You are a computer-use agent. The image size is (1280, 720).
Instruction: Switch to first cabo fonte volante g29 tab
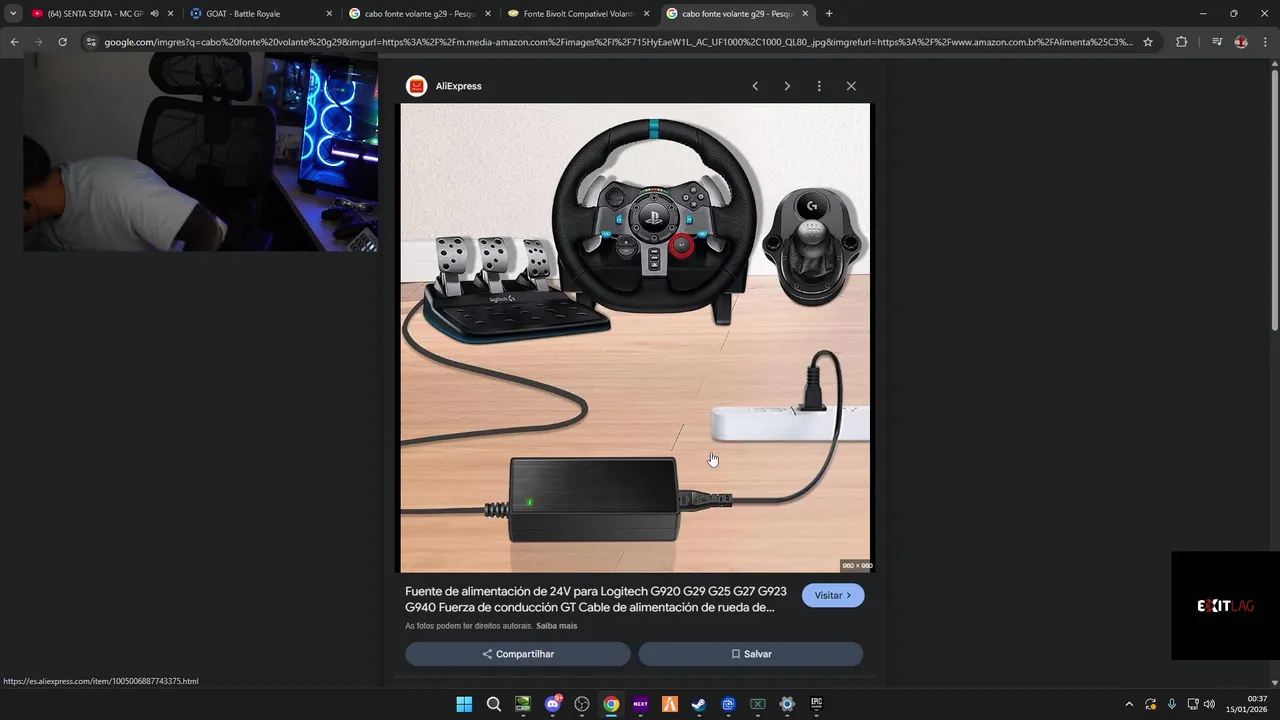pos(420,14)
